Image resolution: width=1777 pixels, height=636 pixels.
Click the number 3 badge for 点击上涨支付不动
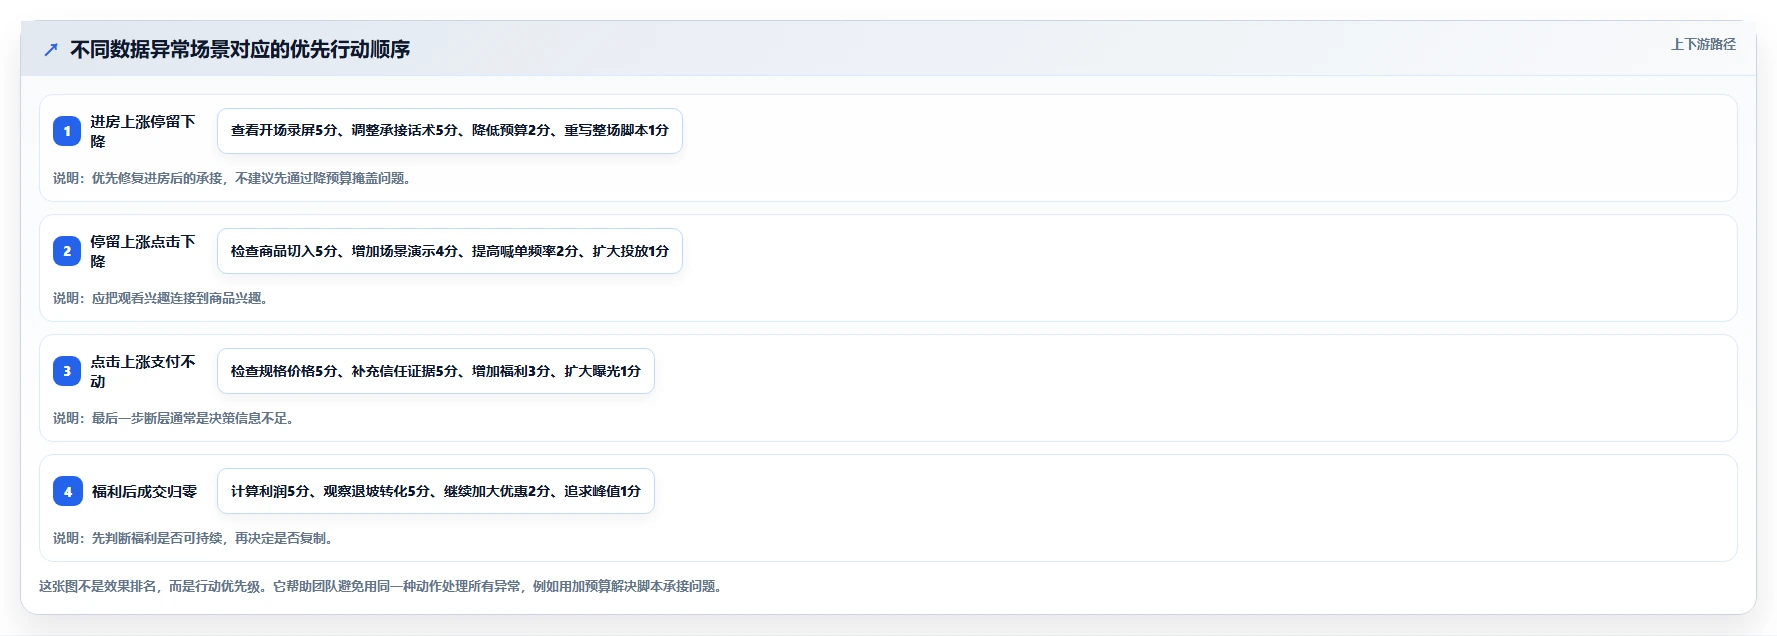(67, 371)
